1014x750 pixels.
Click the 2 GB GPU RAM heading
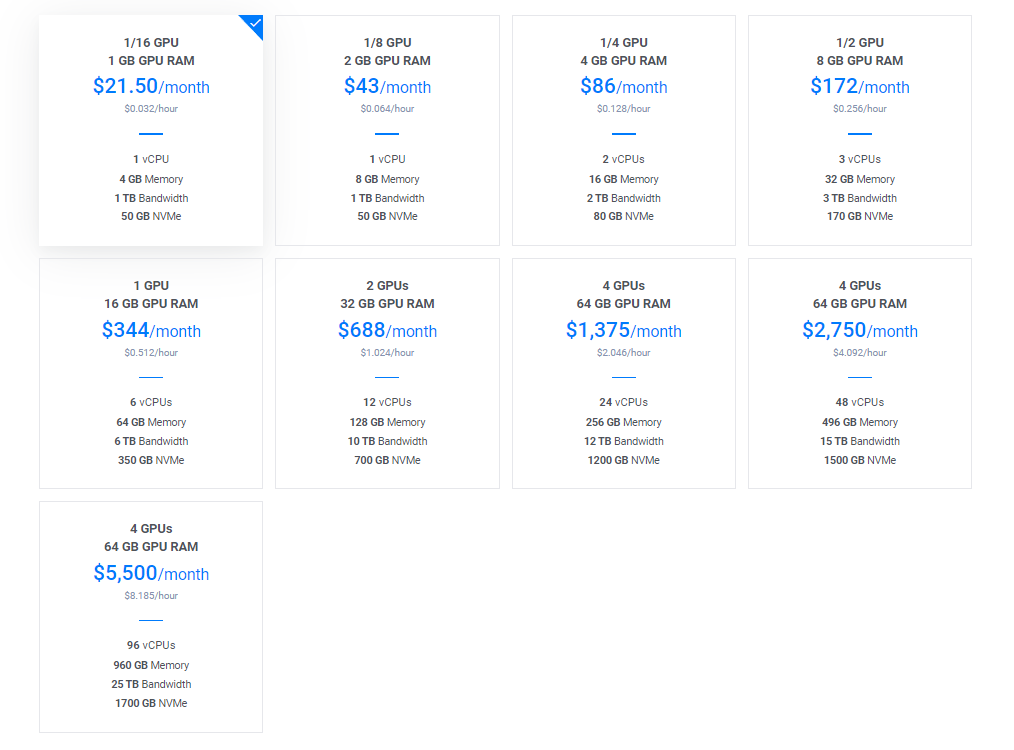pos(387,61)
